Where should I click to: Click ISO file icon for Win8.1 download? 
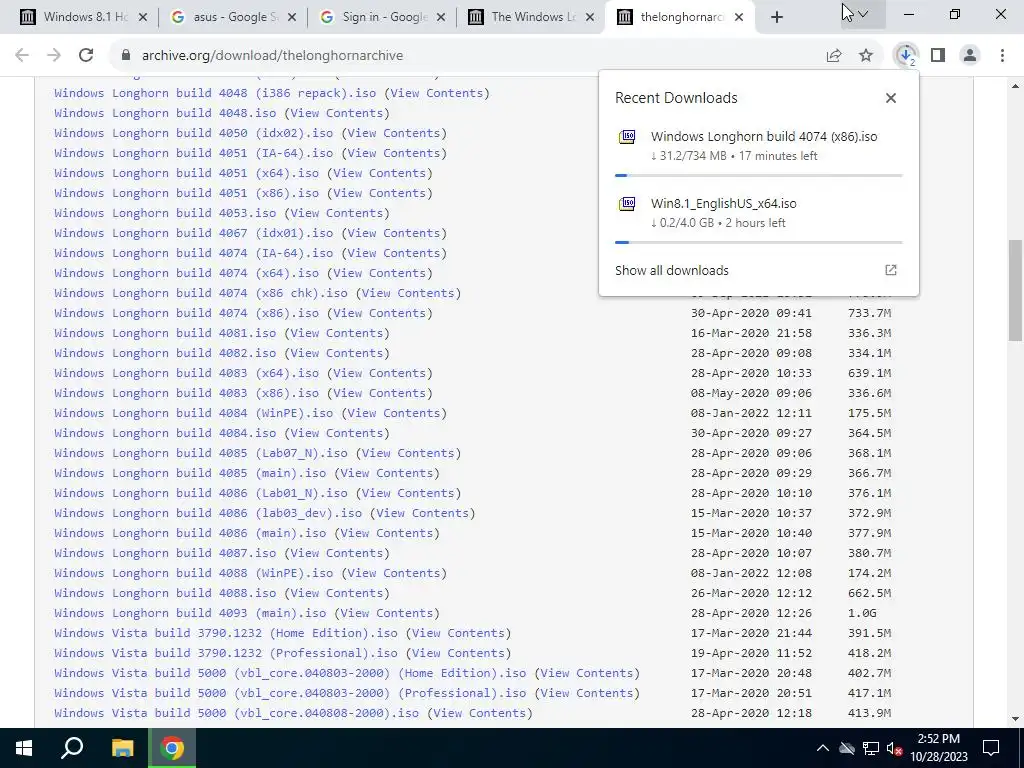(627, 204)
